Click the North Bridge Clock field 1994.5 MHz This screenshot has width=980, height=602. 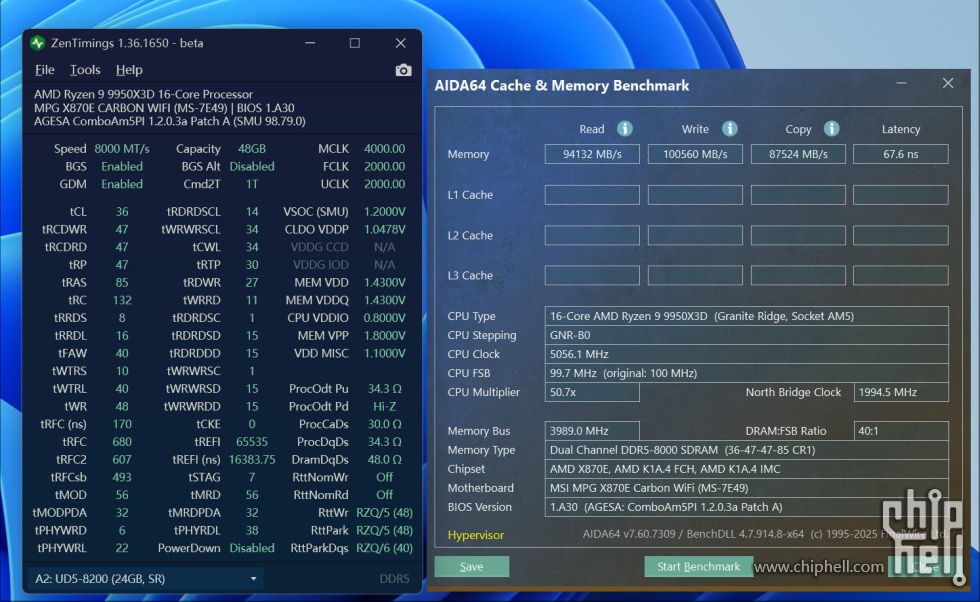tap(901, 393)
